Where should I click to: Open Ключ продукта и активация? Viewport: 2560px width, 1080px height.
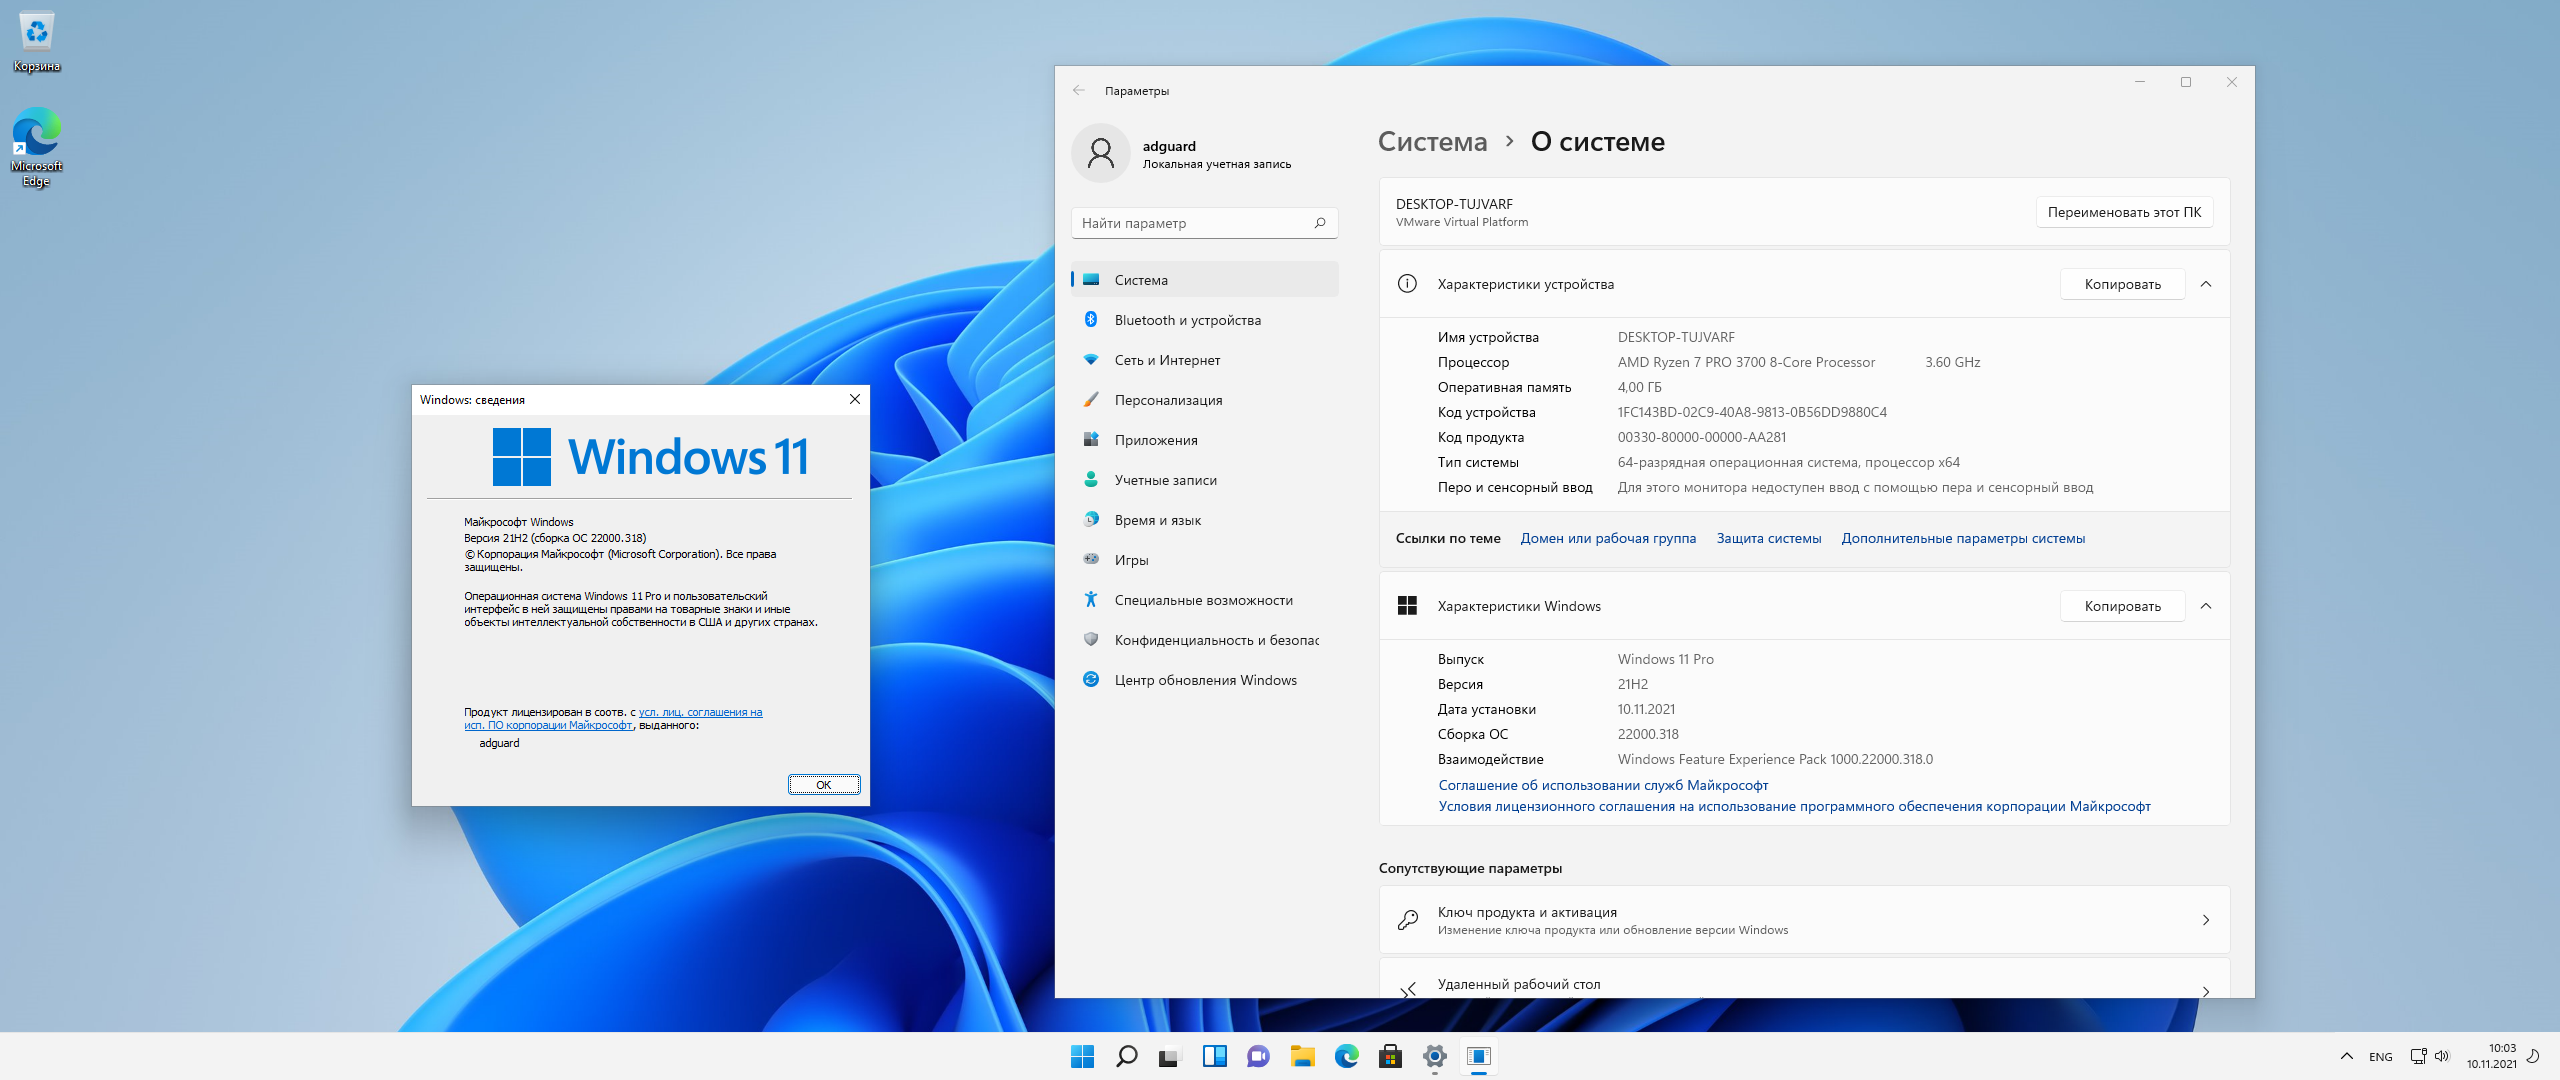[x=1804, y=920]
